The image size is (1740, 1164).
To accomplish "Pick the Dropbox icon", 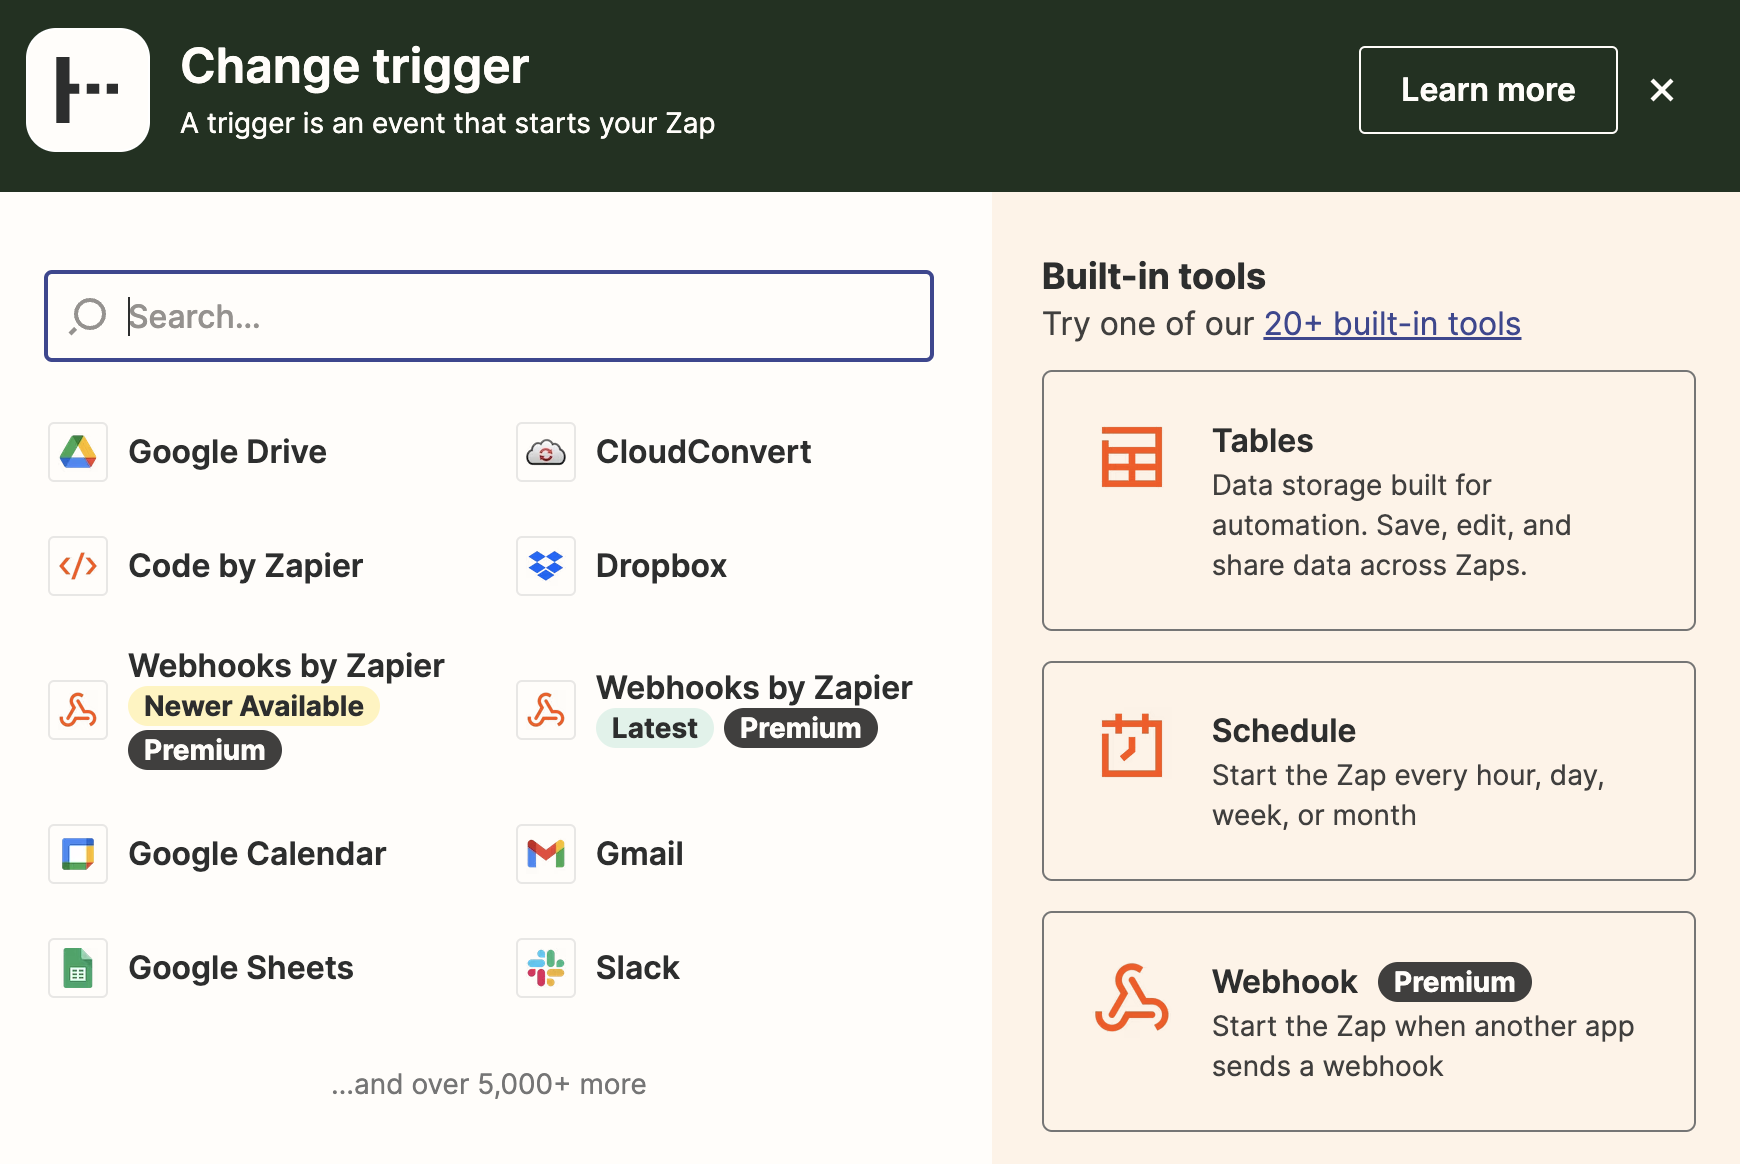I will coord(546,566).
